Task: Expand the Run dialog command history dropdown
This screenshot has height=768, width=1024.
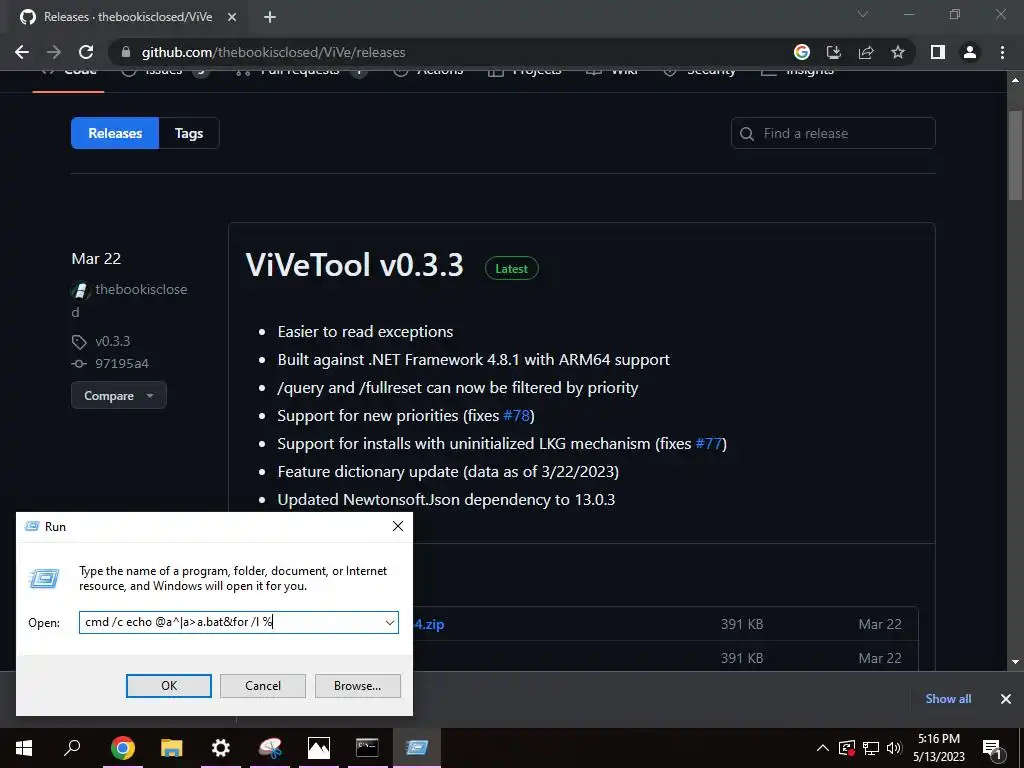Action: (x=390, y=622)
